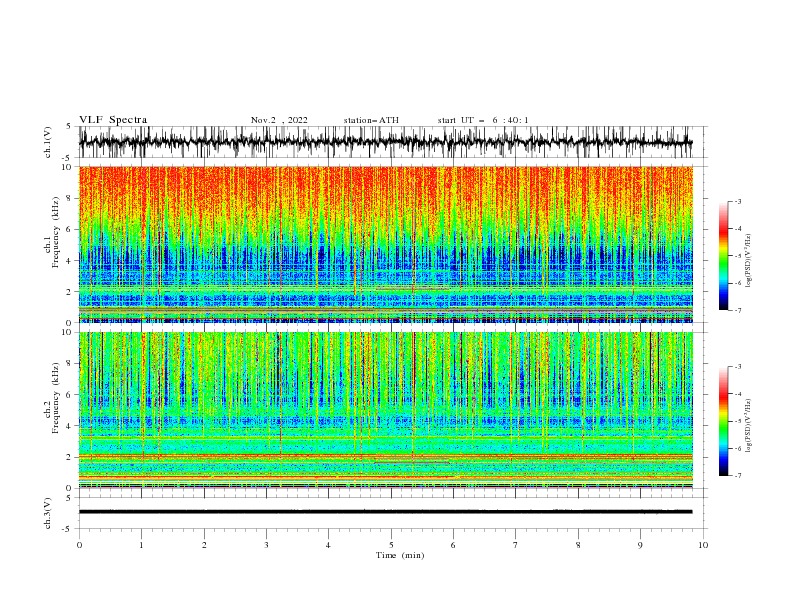
Task: Click the "-5" label on ch.2 color bar
Action: tap(737, 421)
